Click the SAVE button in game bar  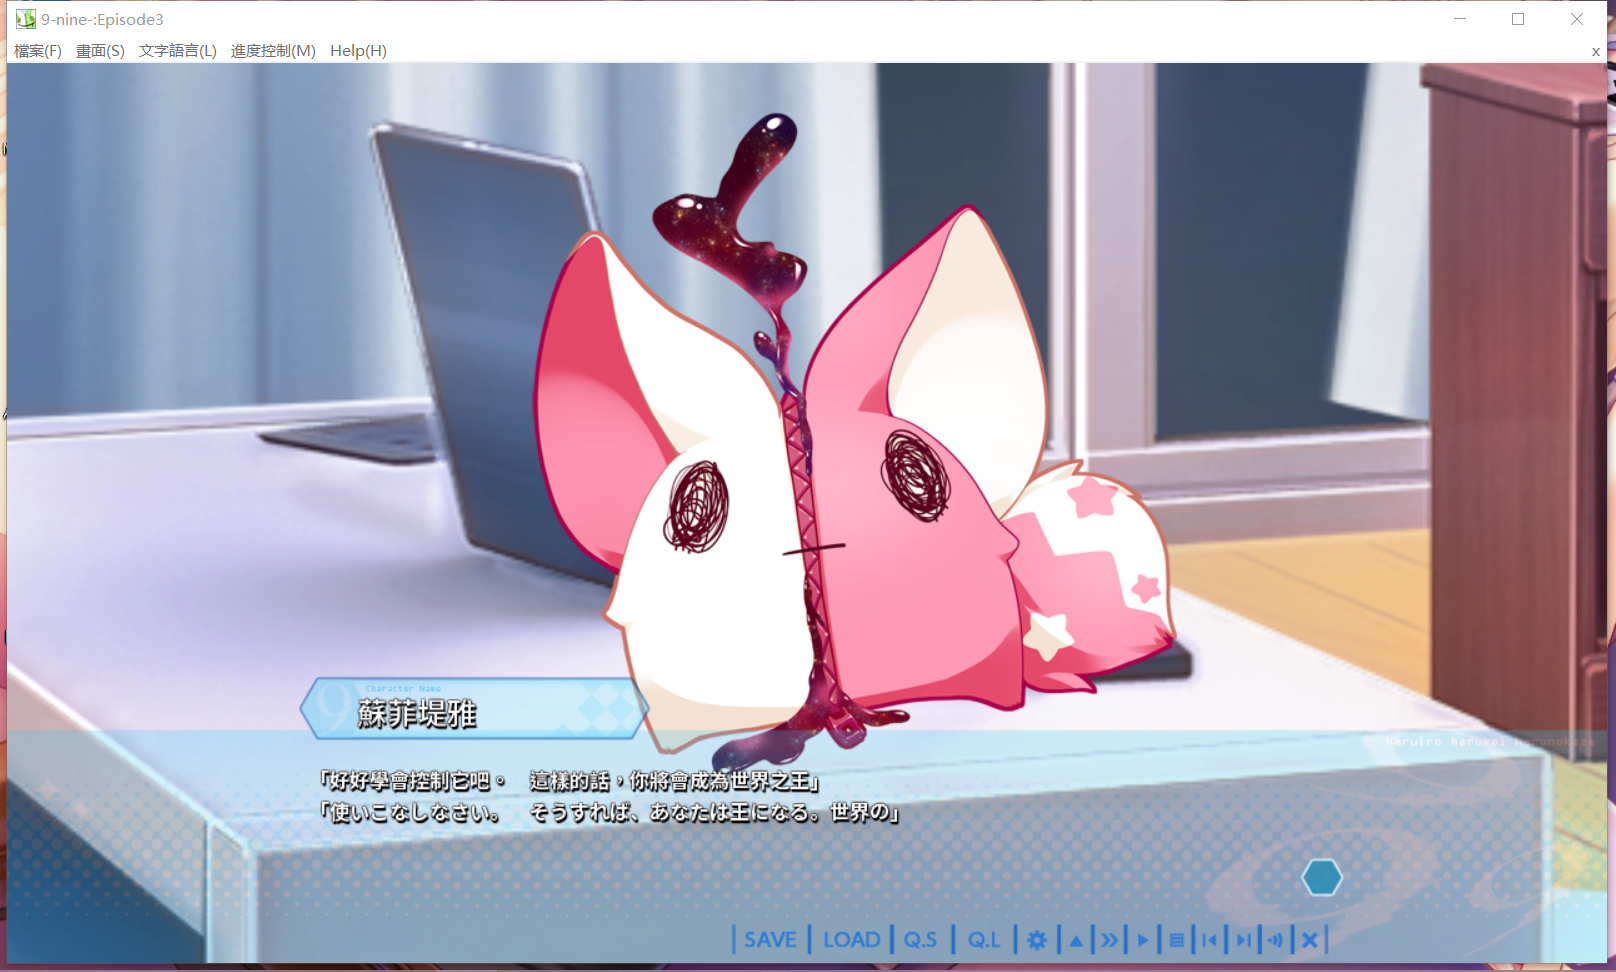[x=770, y=940]
